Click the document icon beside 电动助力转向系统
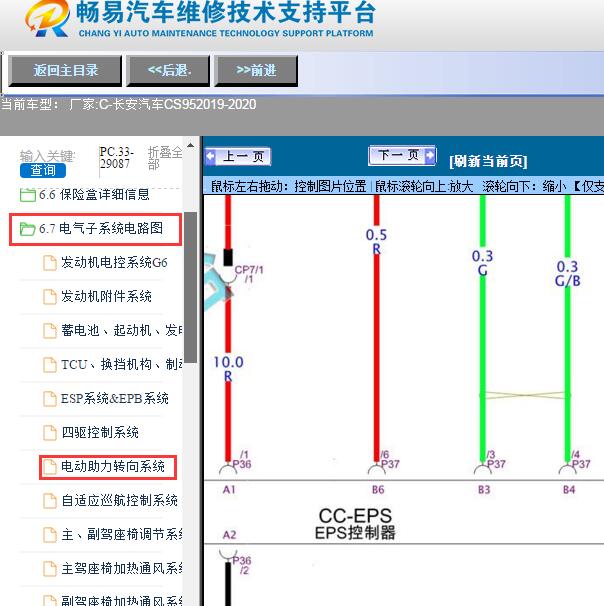 click(x=49, y=467)
